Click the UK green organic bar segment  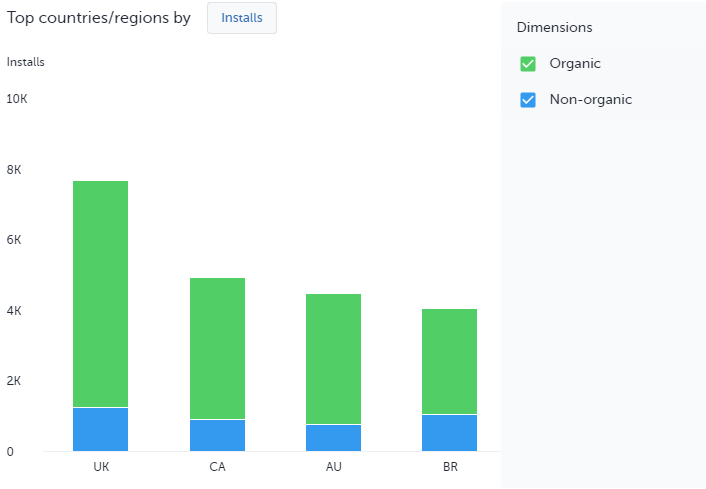(x=100, y=294)
